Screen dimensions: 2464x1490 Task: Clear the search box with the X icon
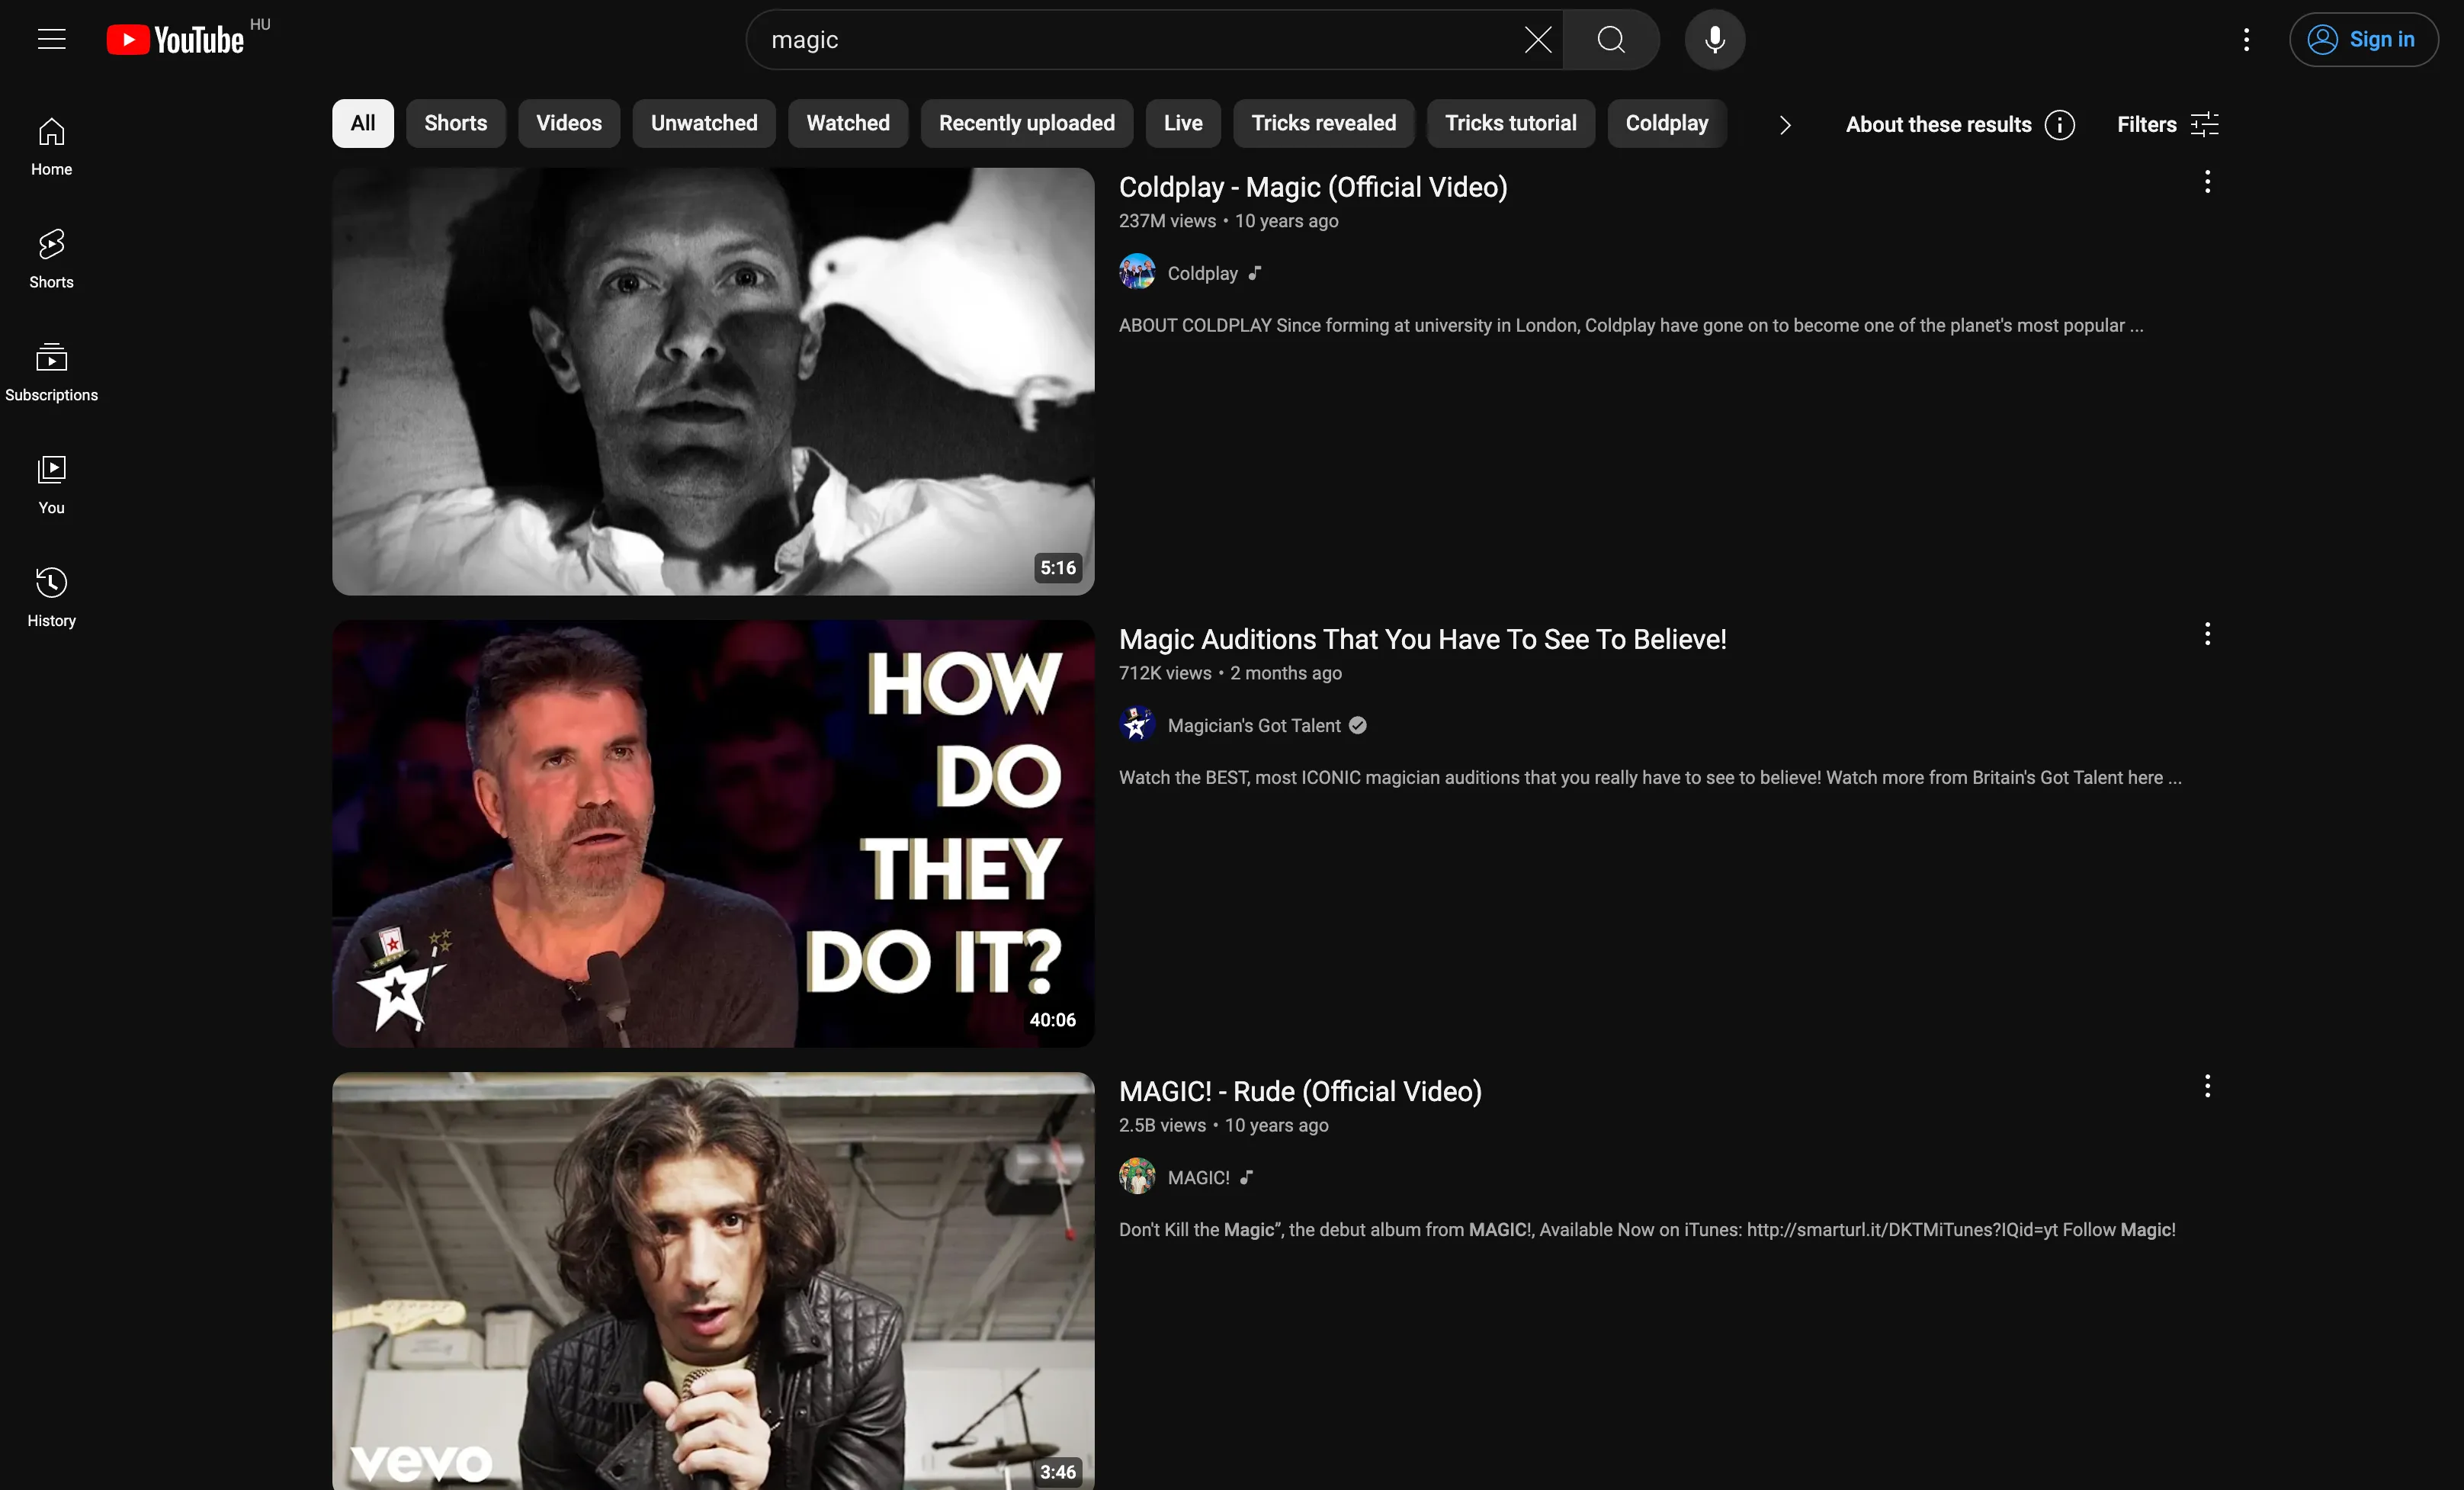pyautogui.click(x=1537, y=40)
